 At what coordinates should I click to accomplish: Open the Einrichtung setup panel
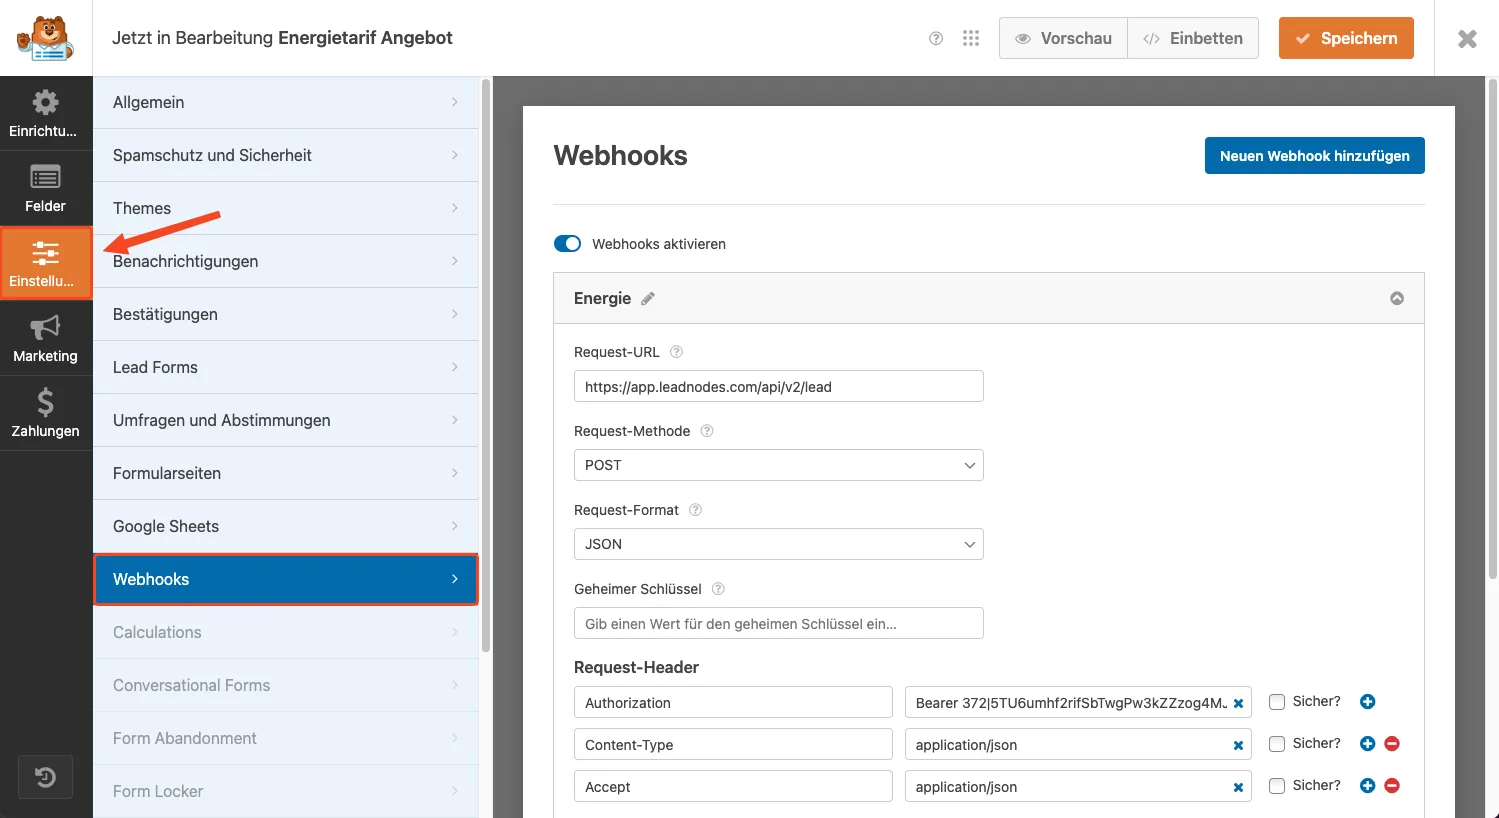tap(45, 113)
